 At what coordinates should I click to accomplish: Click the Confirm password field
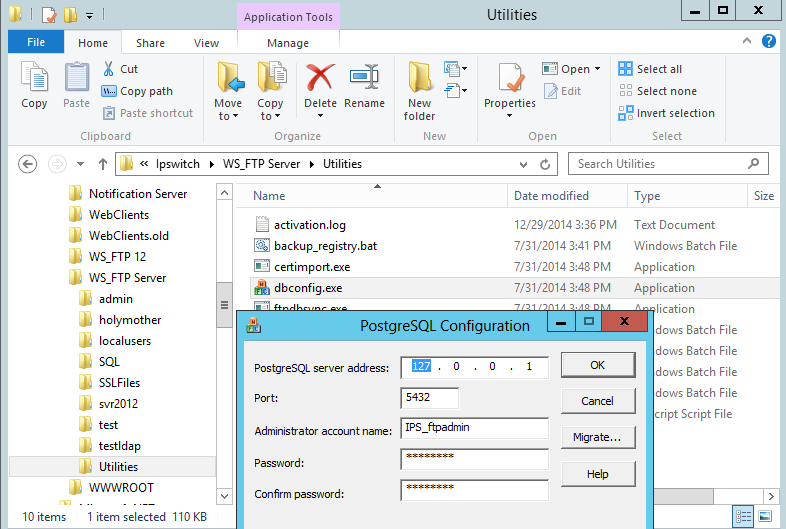pos(475,490)
